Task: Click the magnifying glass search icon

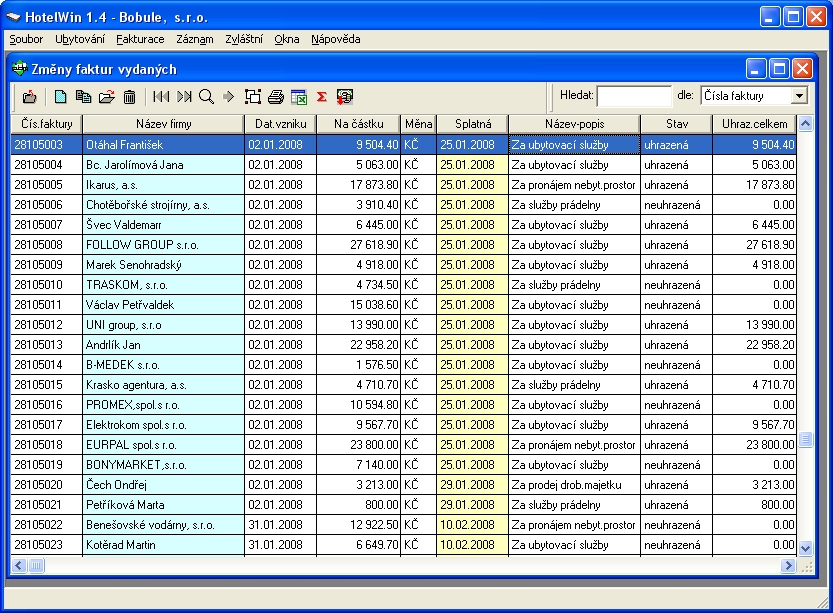Action: pos(206,97)
